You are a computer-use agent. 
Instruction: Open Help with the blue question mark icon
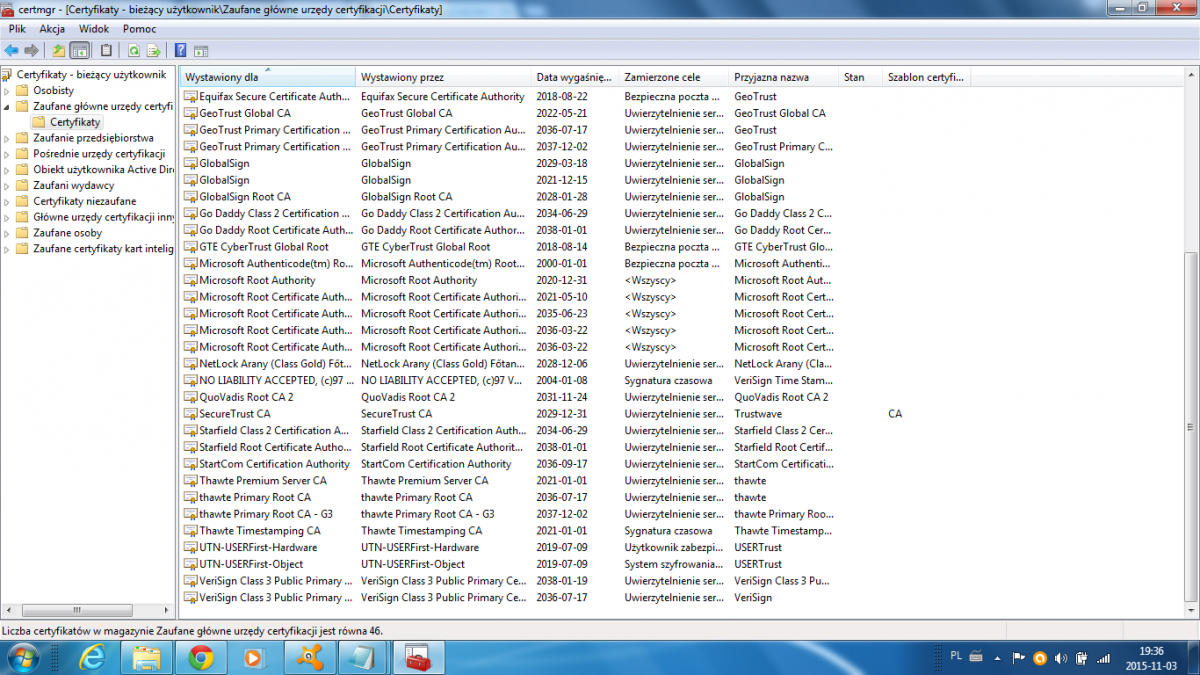pyautogui.click(x=181, y=50)
